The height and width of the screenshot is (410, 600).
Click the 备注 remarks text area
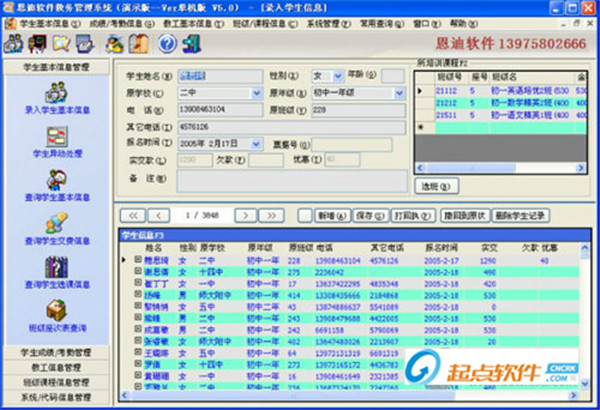pos(292,181)
